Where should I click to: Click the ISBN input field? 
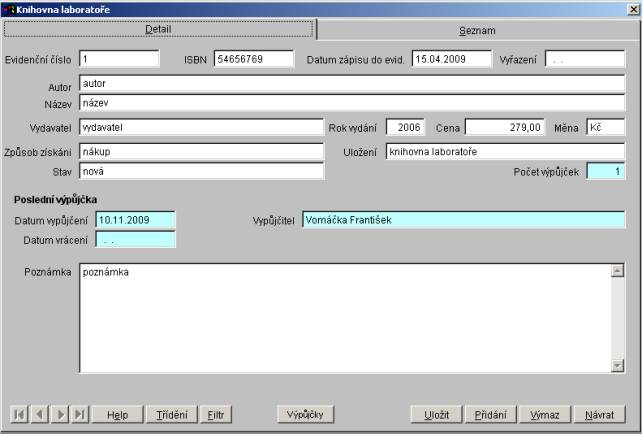[x=253, y=58]
